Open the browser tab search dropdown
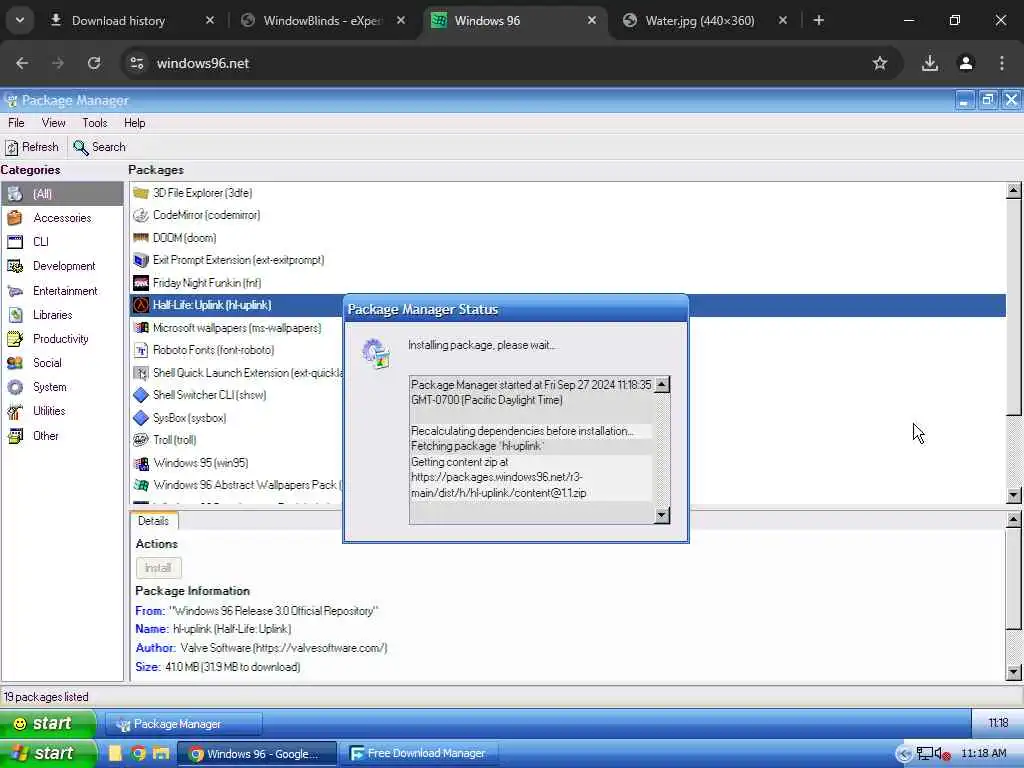Screen dimensions: 1024x768 20,20
